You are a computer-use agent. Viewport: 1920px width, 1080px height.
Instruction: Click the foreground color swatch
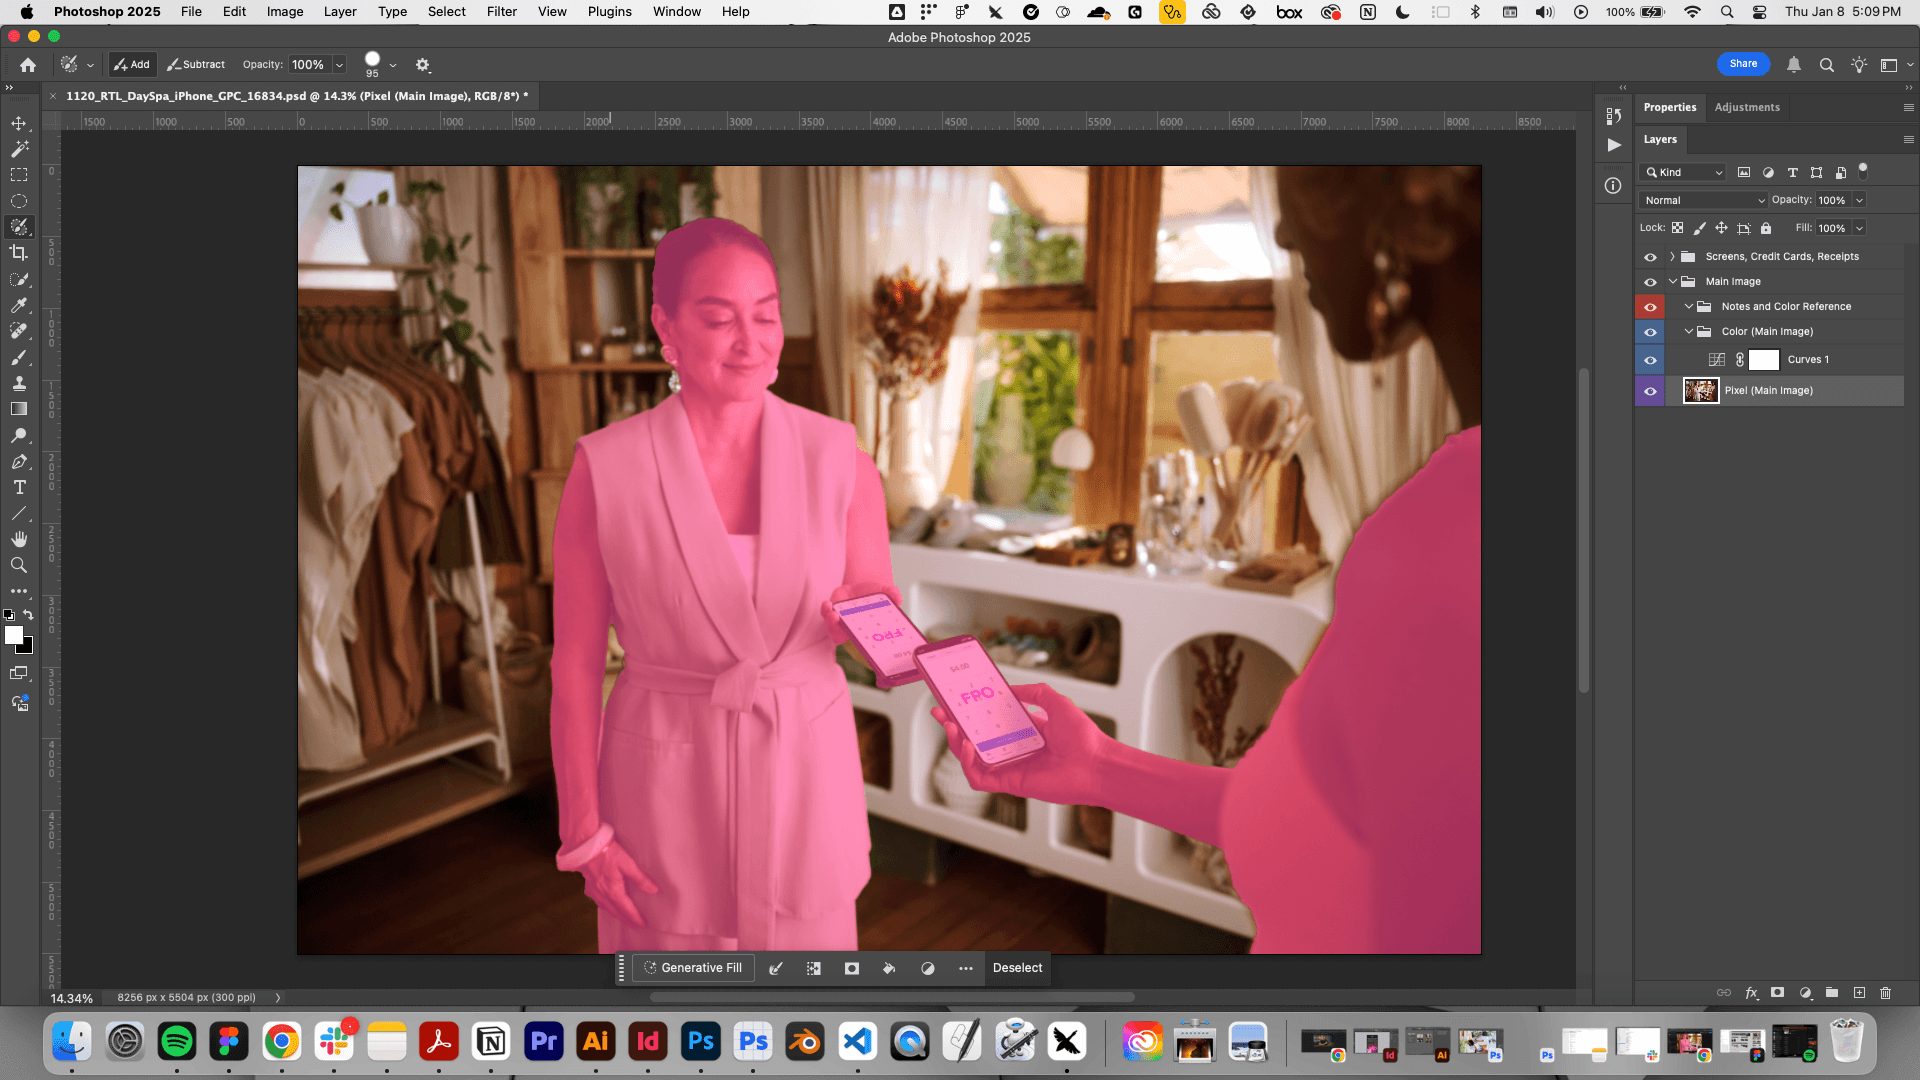pyautogui.click(x=13, y=635)
